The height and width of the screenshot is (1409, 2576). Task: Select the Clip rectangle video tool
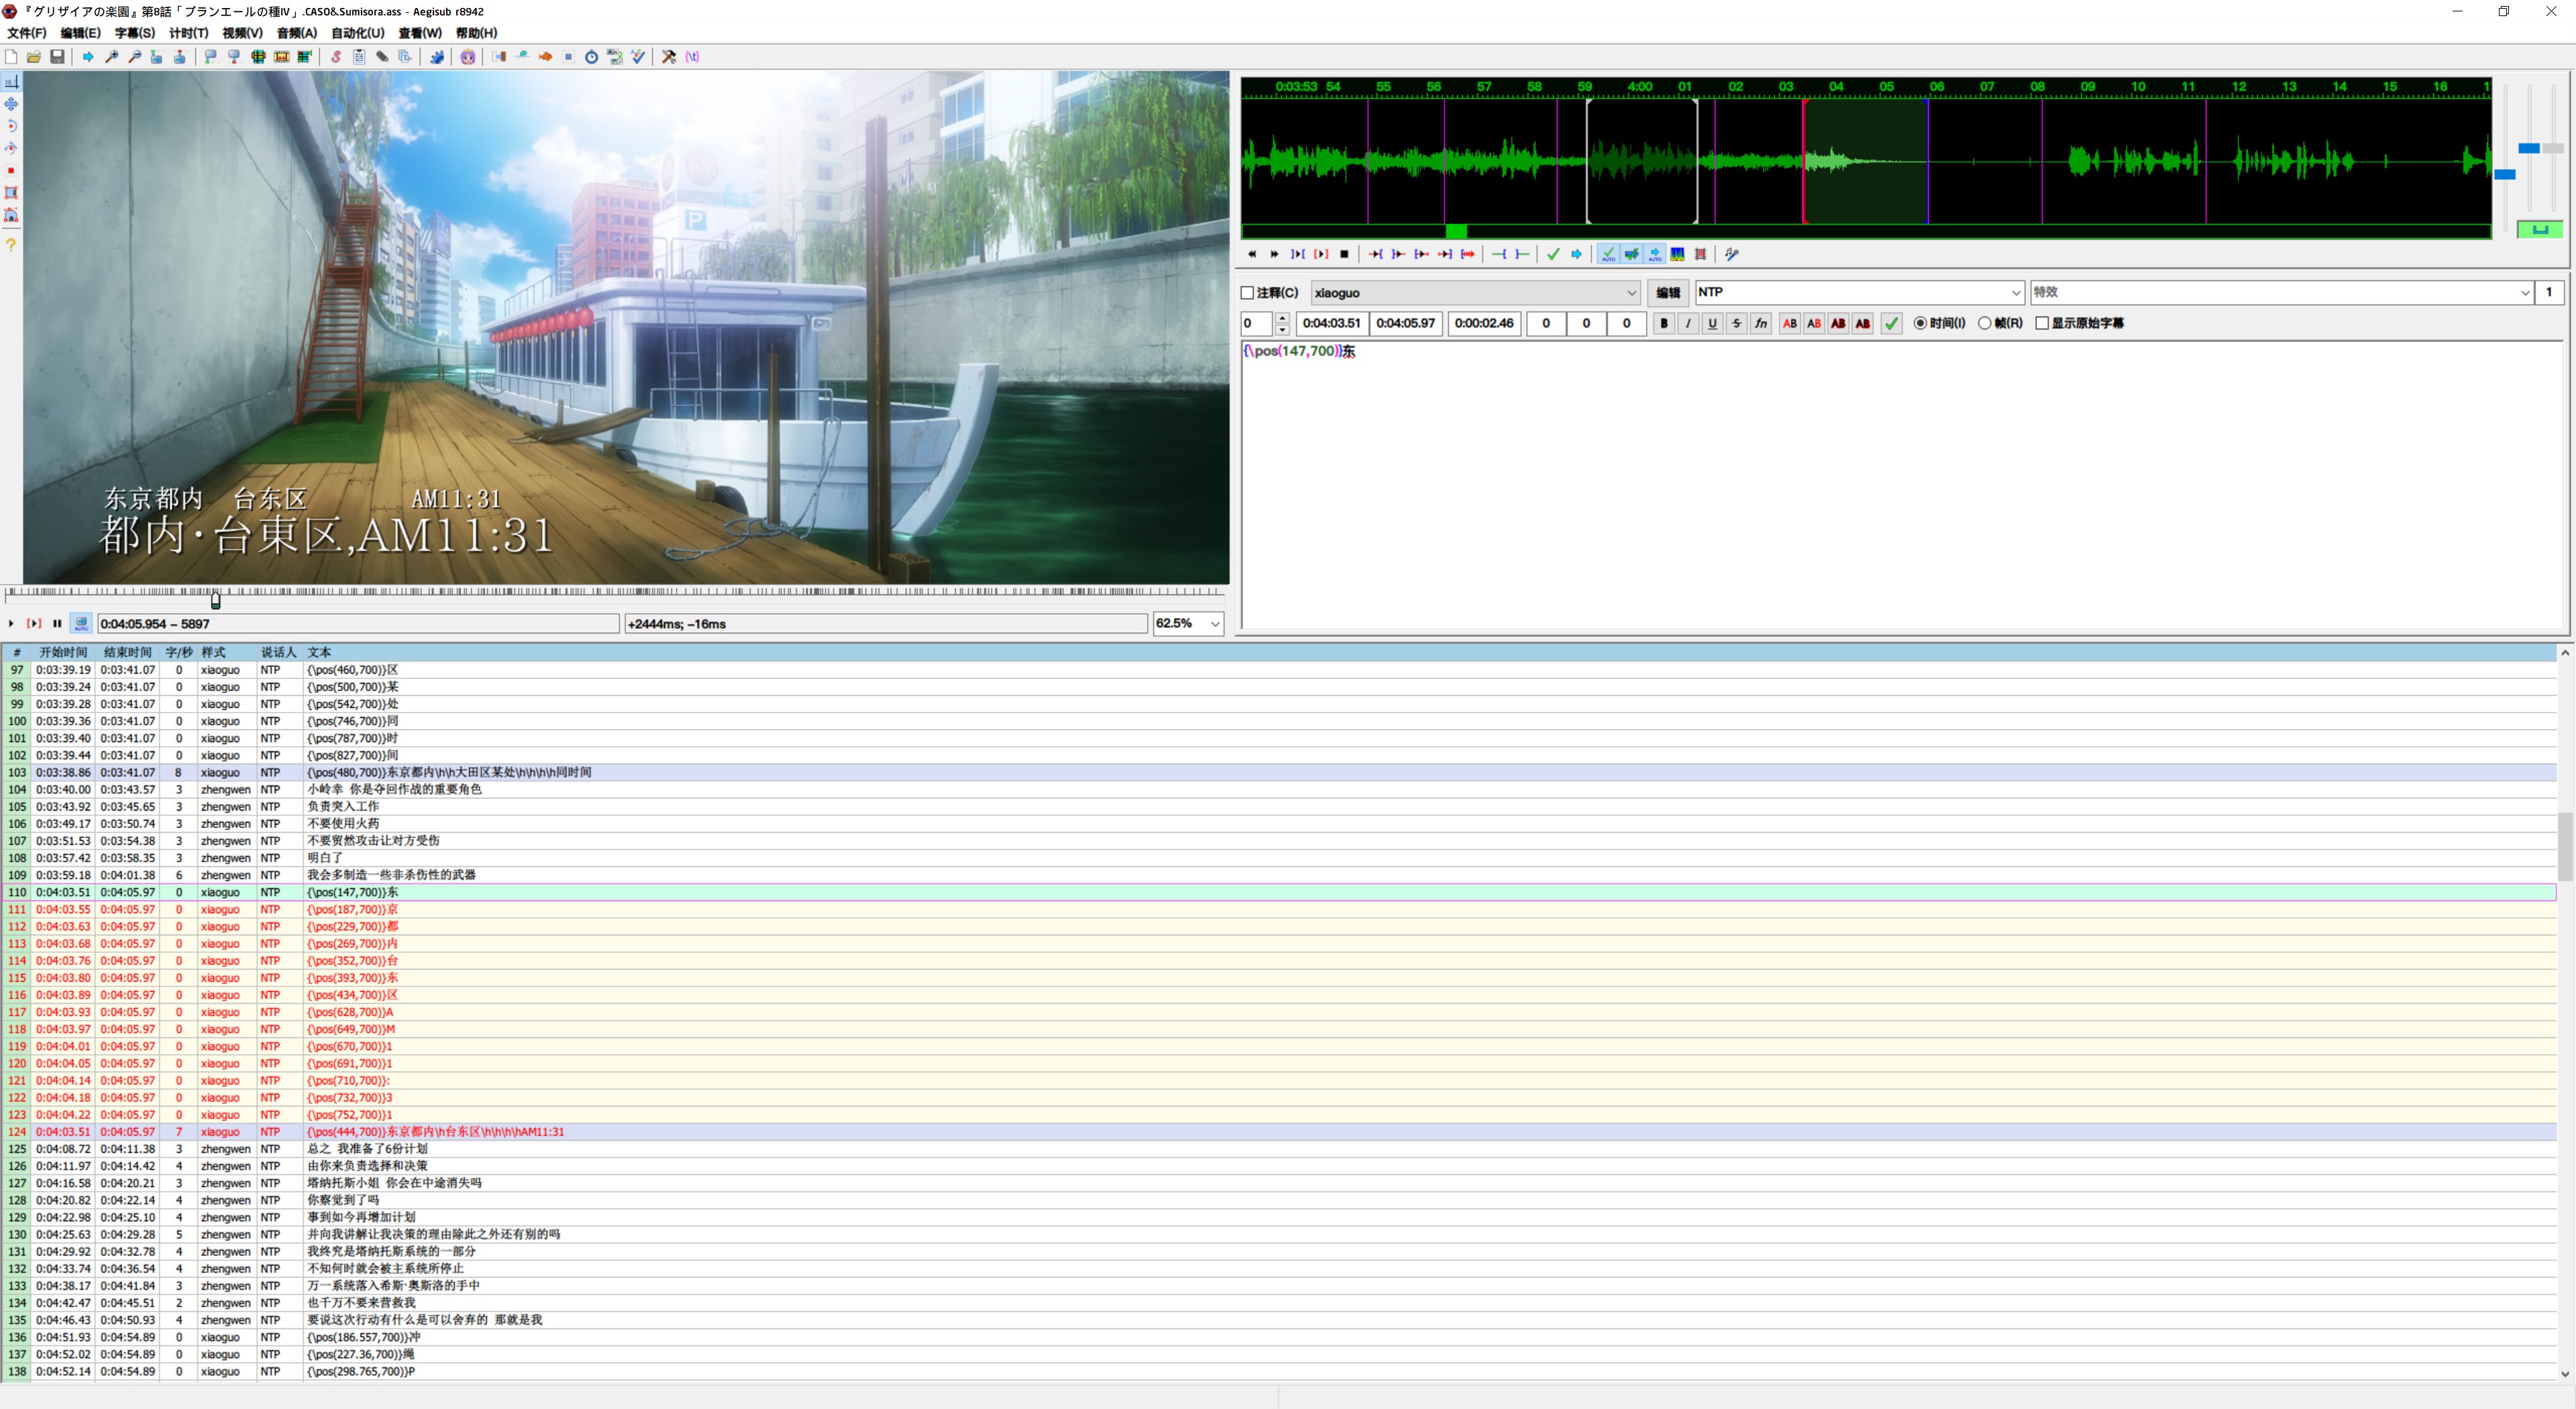(x=11, y=193)
